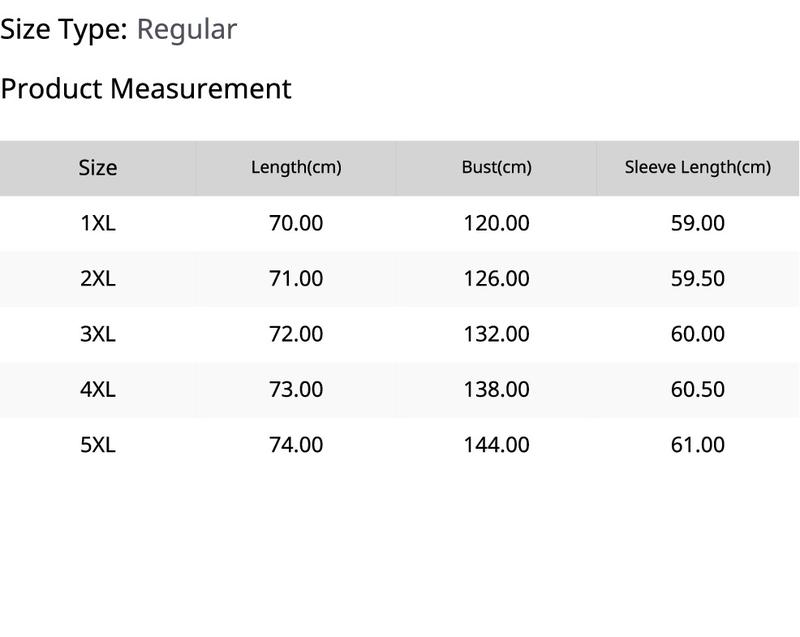
Task: Select the 4XL size row label
Action: (98, 390)
